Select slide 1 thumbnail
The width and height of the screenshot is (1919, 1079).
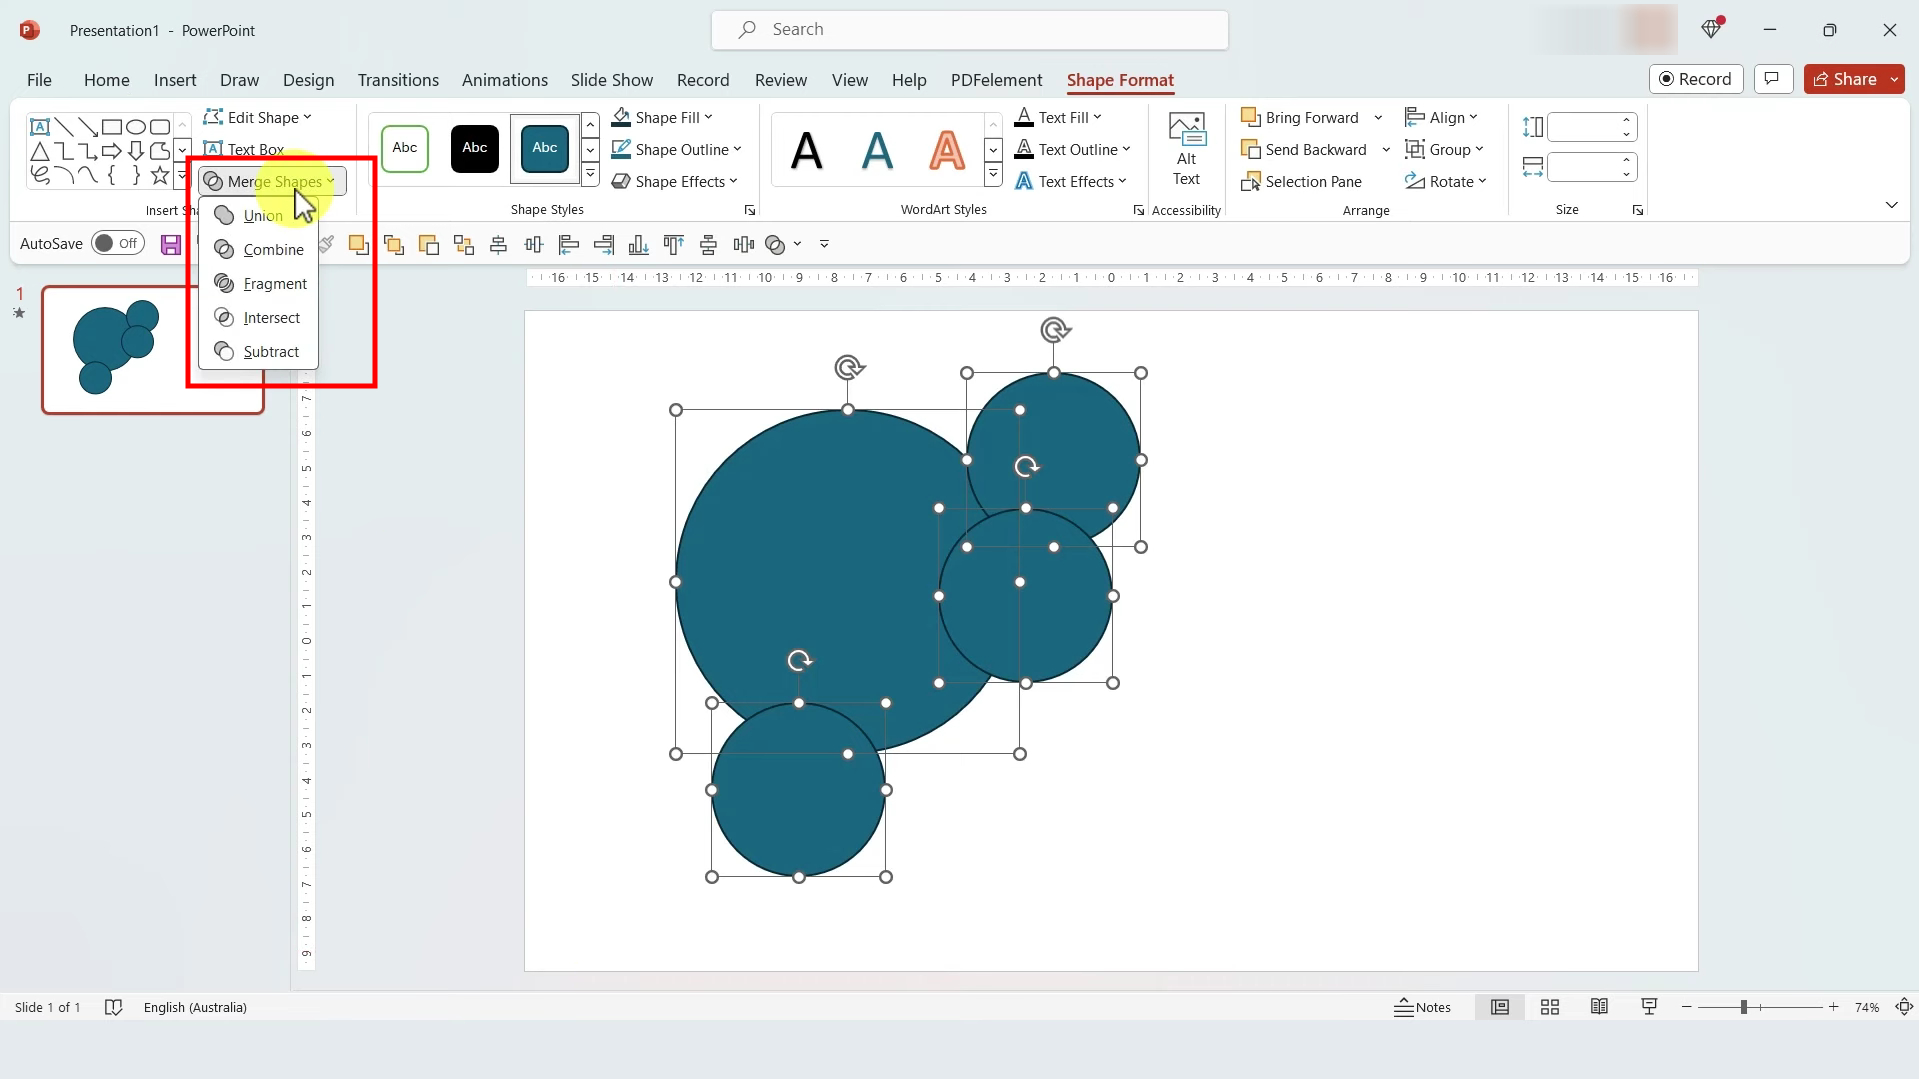point(153,350)
